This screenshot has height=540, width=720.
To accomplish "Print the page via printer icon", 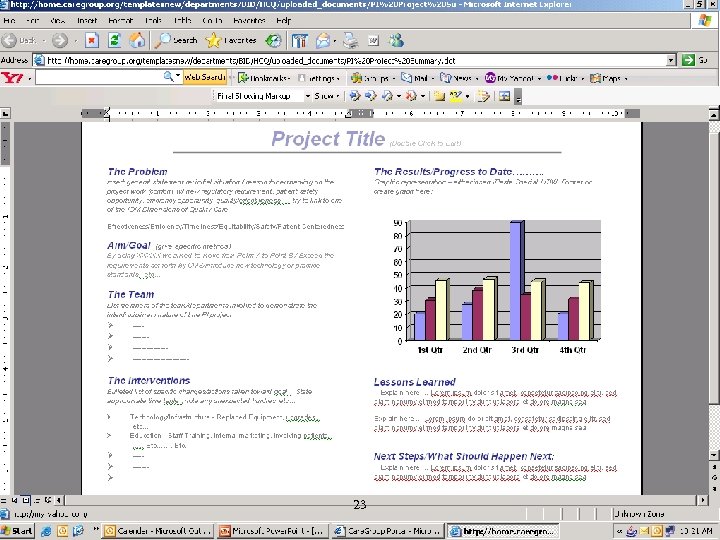I will tap(350, 41).
